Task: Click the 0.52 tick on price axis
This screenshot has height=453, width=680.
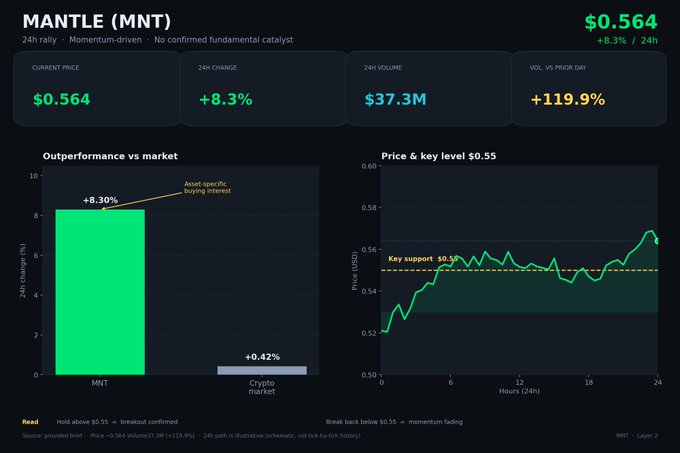Action: (x=369, y=333)
